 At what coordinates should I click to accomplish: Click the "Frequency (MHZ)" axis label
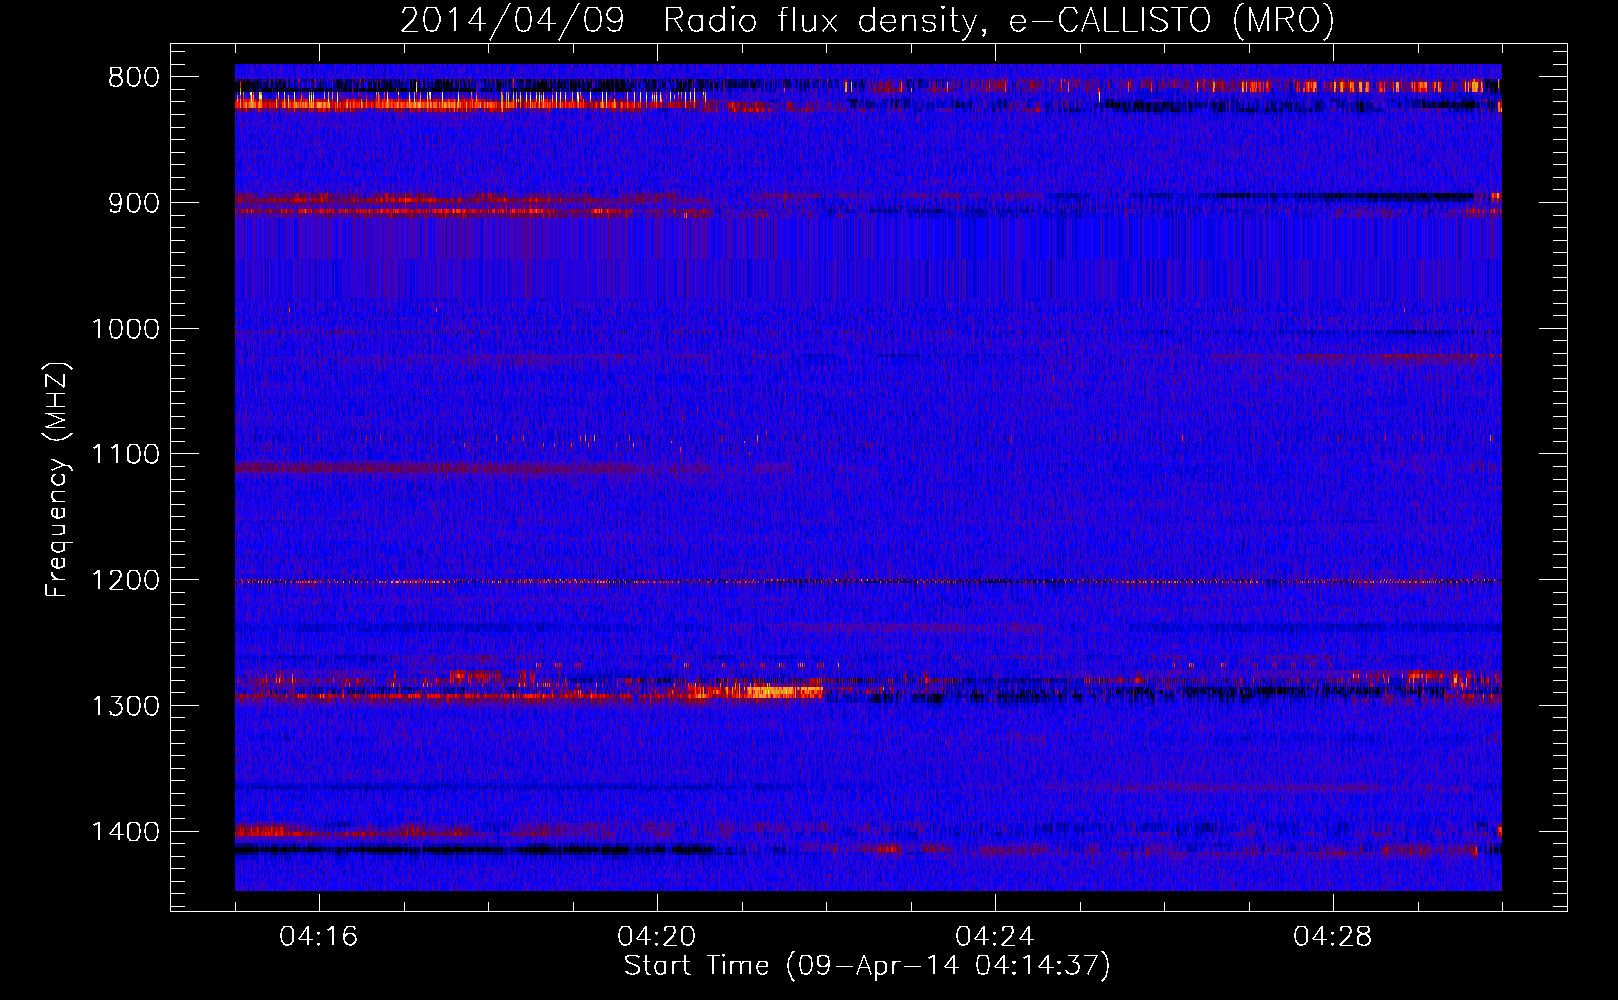(58, 479)
